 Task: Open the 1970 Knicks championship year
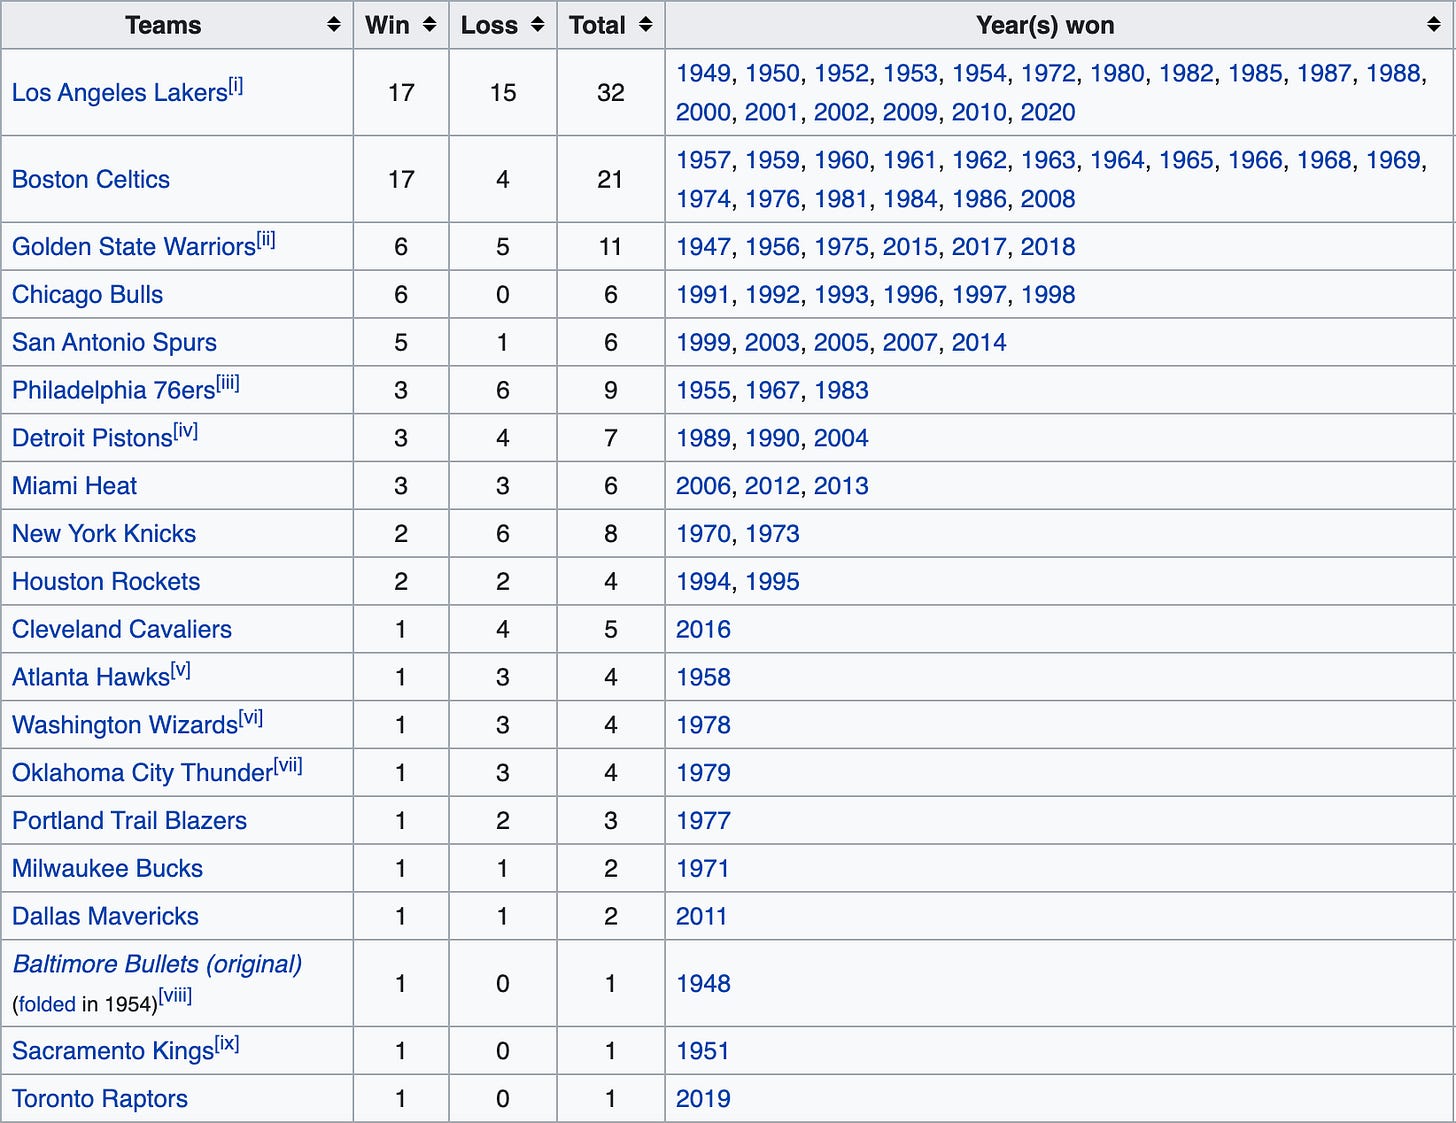[x=703, y=534]
